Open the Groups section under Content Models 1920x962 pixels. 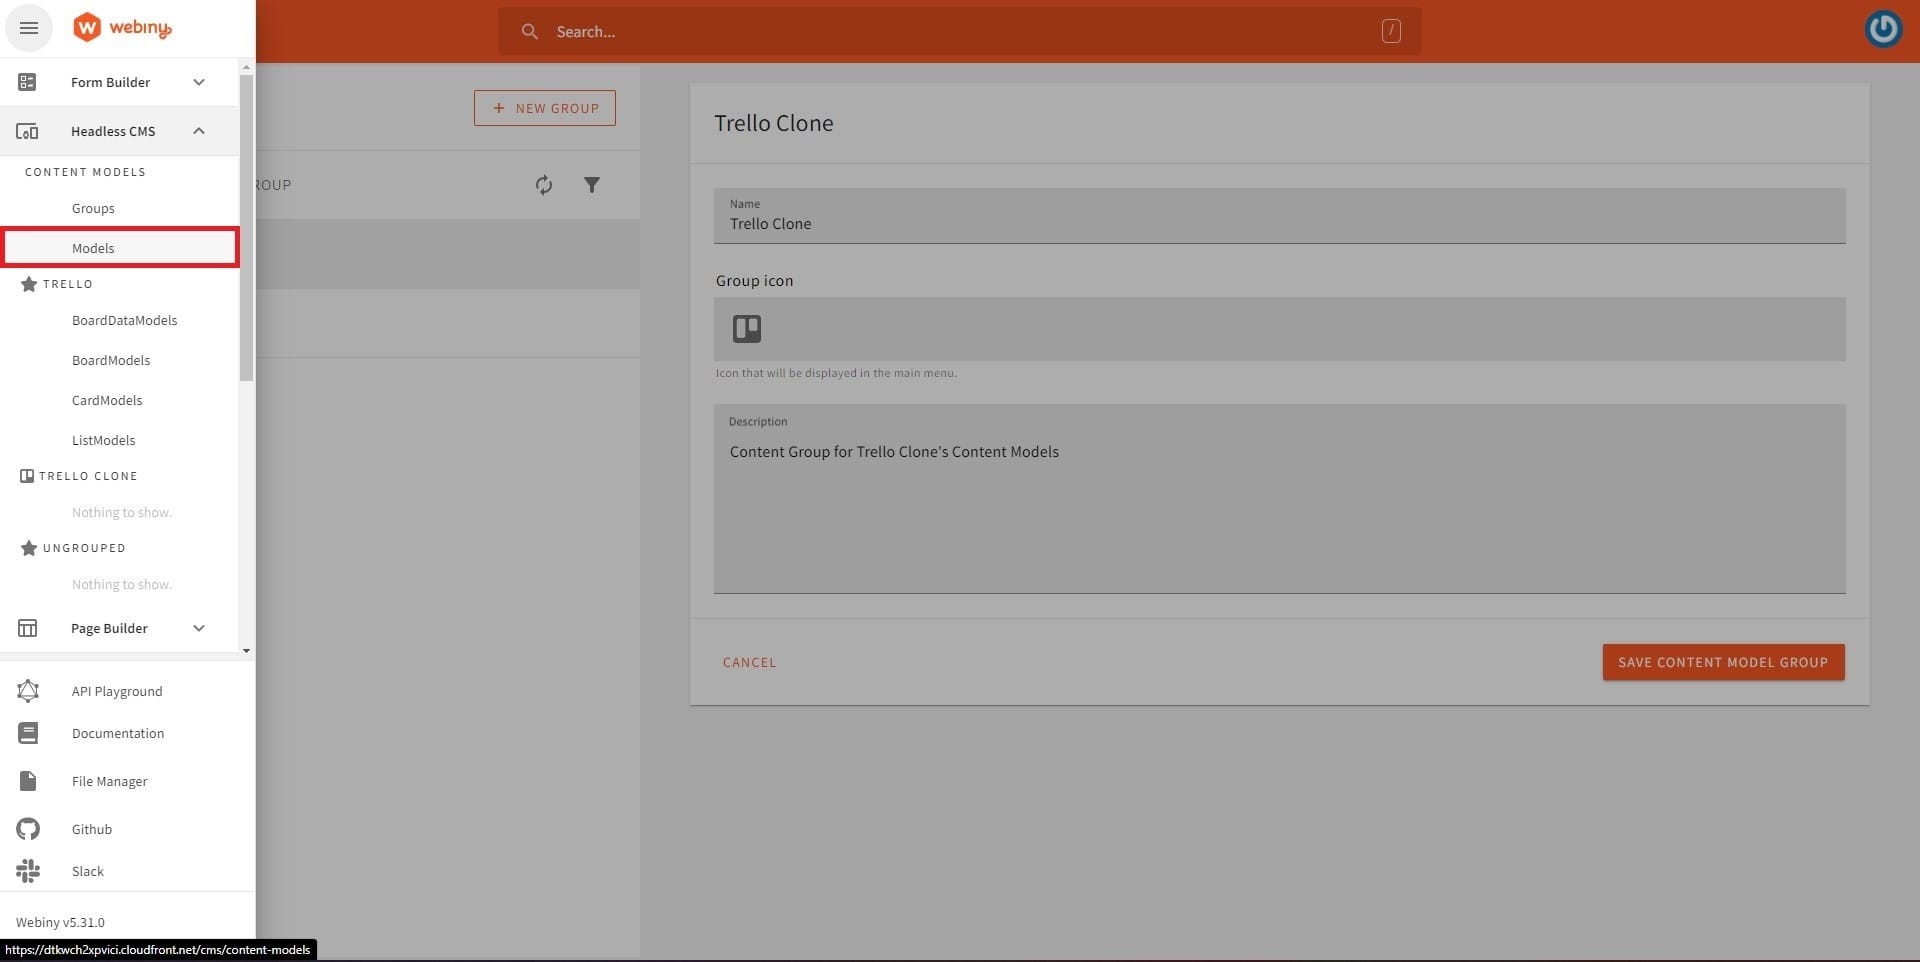(x=92, y=208)
